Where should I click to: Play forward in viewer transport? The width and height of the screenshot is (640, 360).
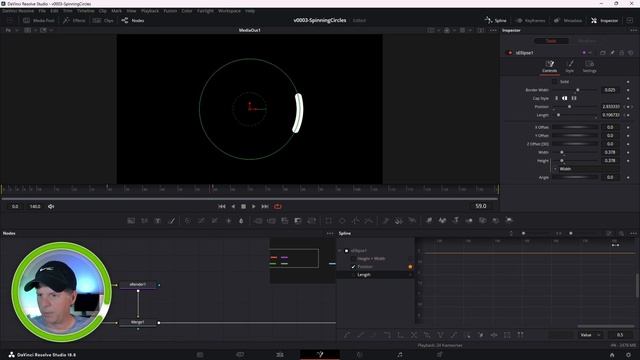click(253, 207)
